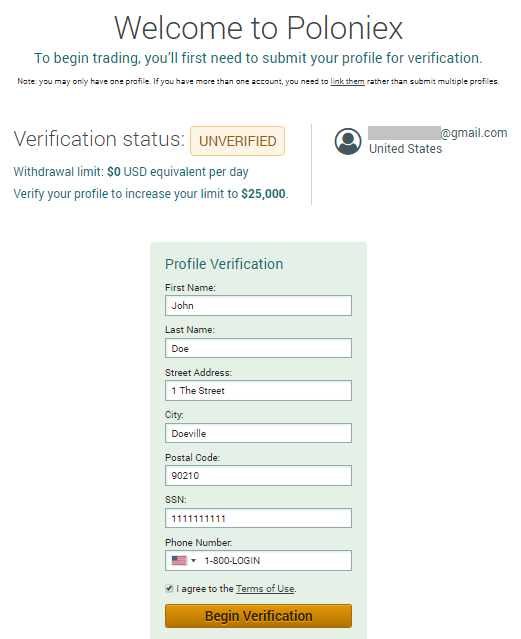Click the user profile avatar icon
The width and height of the screenshot is (521, 639).
click(x=348, y=141)
